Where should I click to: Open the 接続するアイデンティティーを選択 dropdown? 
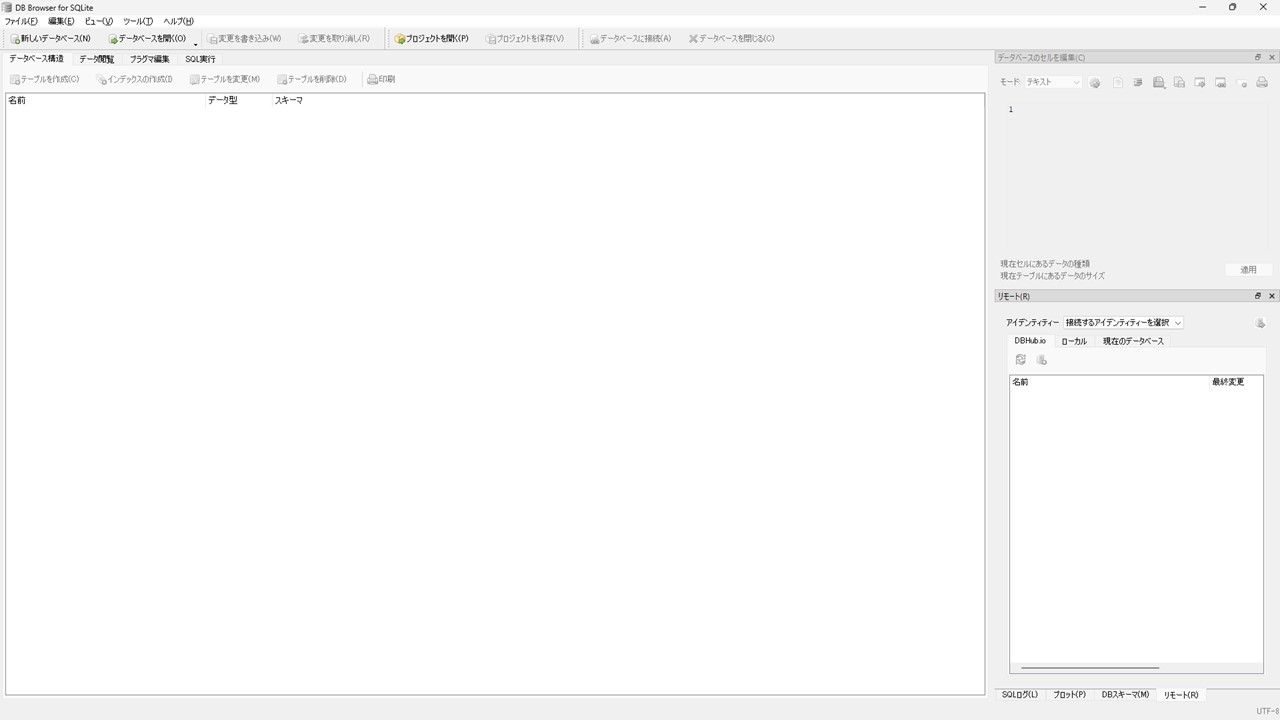coord(1122,322)
